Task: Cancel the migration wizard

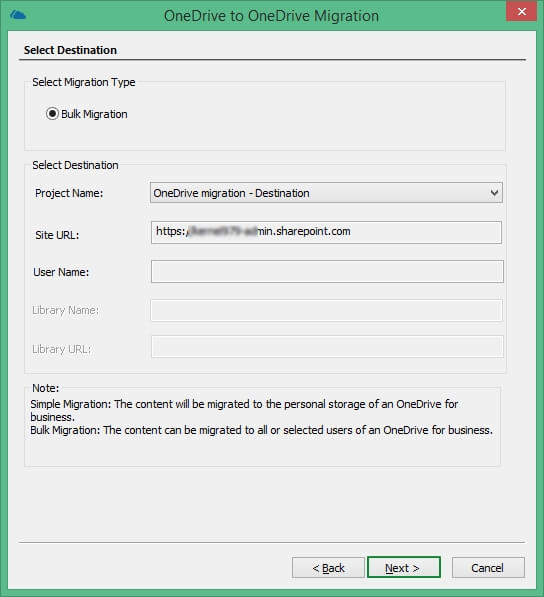Action: coord(488,568)
